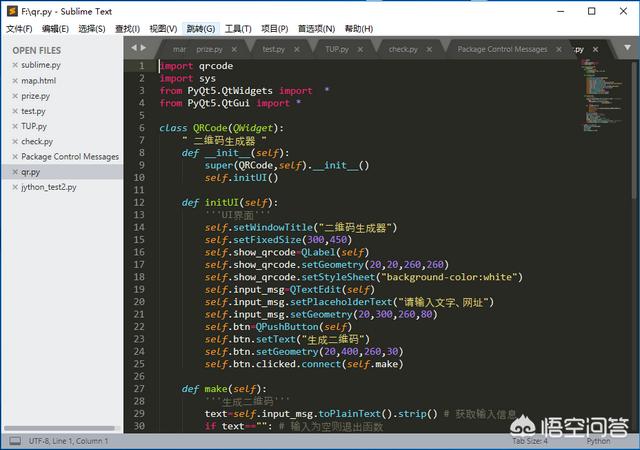This screenshot has height=450, width=640.
Task: Close TUP.py in the open files sidebar
Action: pyautogui.click(x=15, y=126)
